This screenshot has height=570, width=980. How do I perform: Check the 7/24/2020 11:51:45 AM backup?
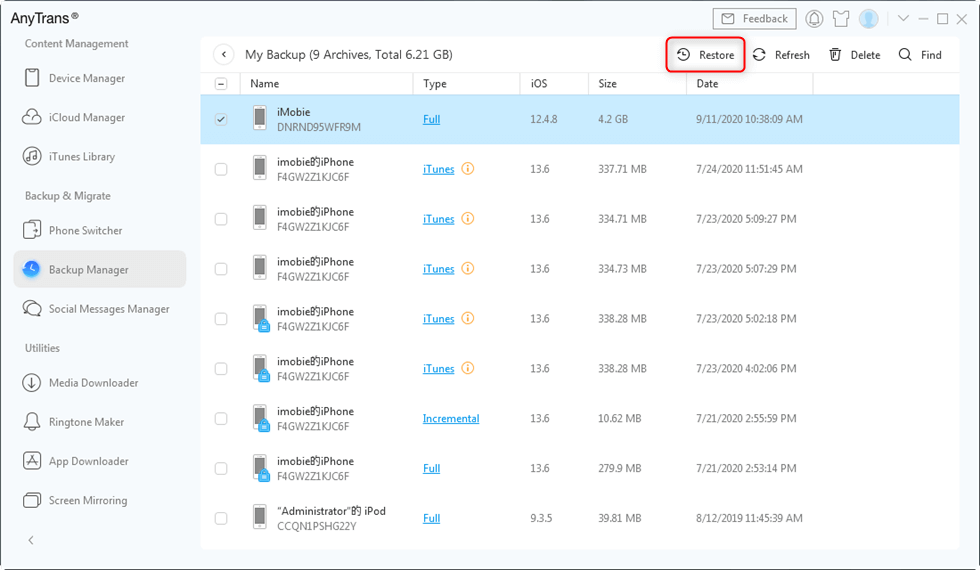221,169
